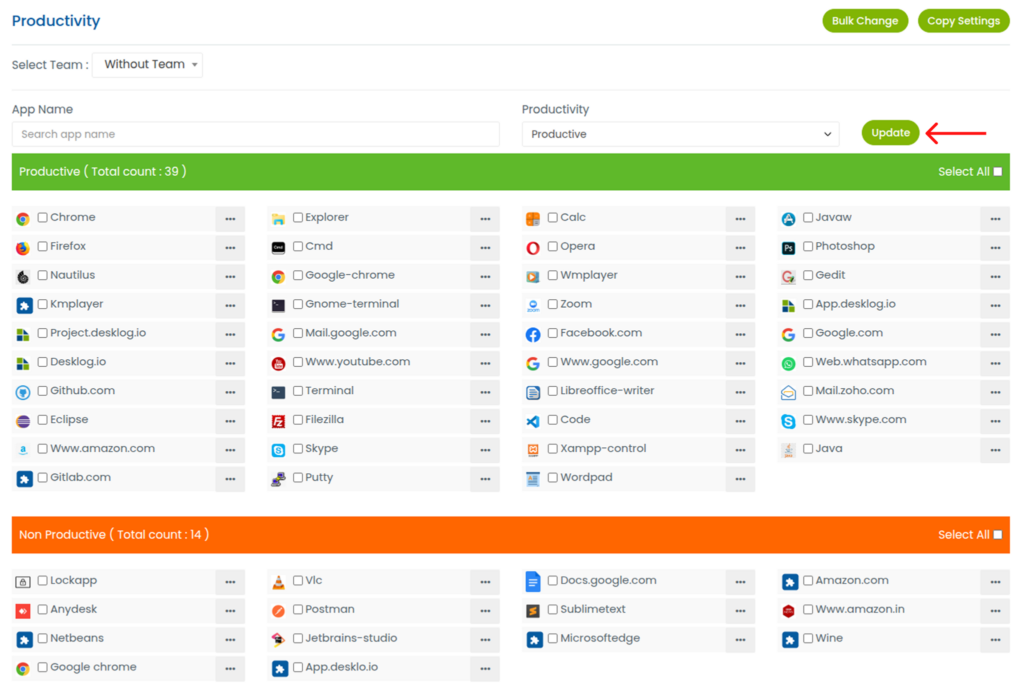This screenshot has width=1024, height=690.
Task: Click the Web.whatsapp.com icon
Action: tap(788, 364)
